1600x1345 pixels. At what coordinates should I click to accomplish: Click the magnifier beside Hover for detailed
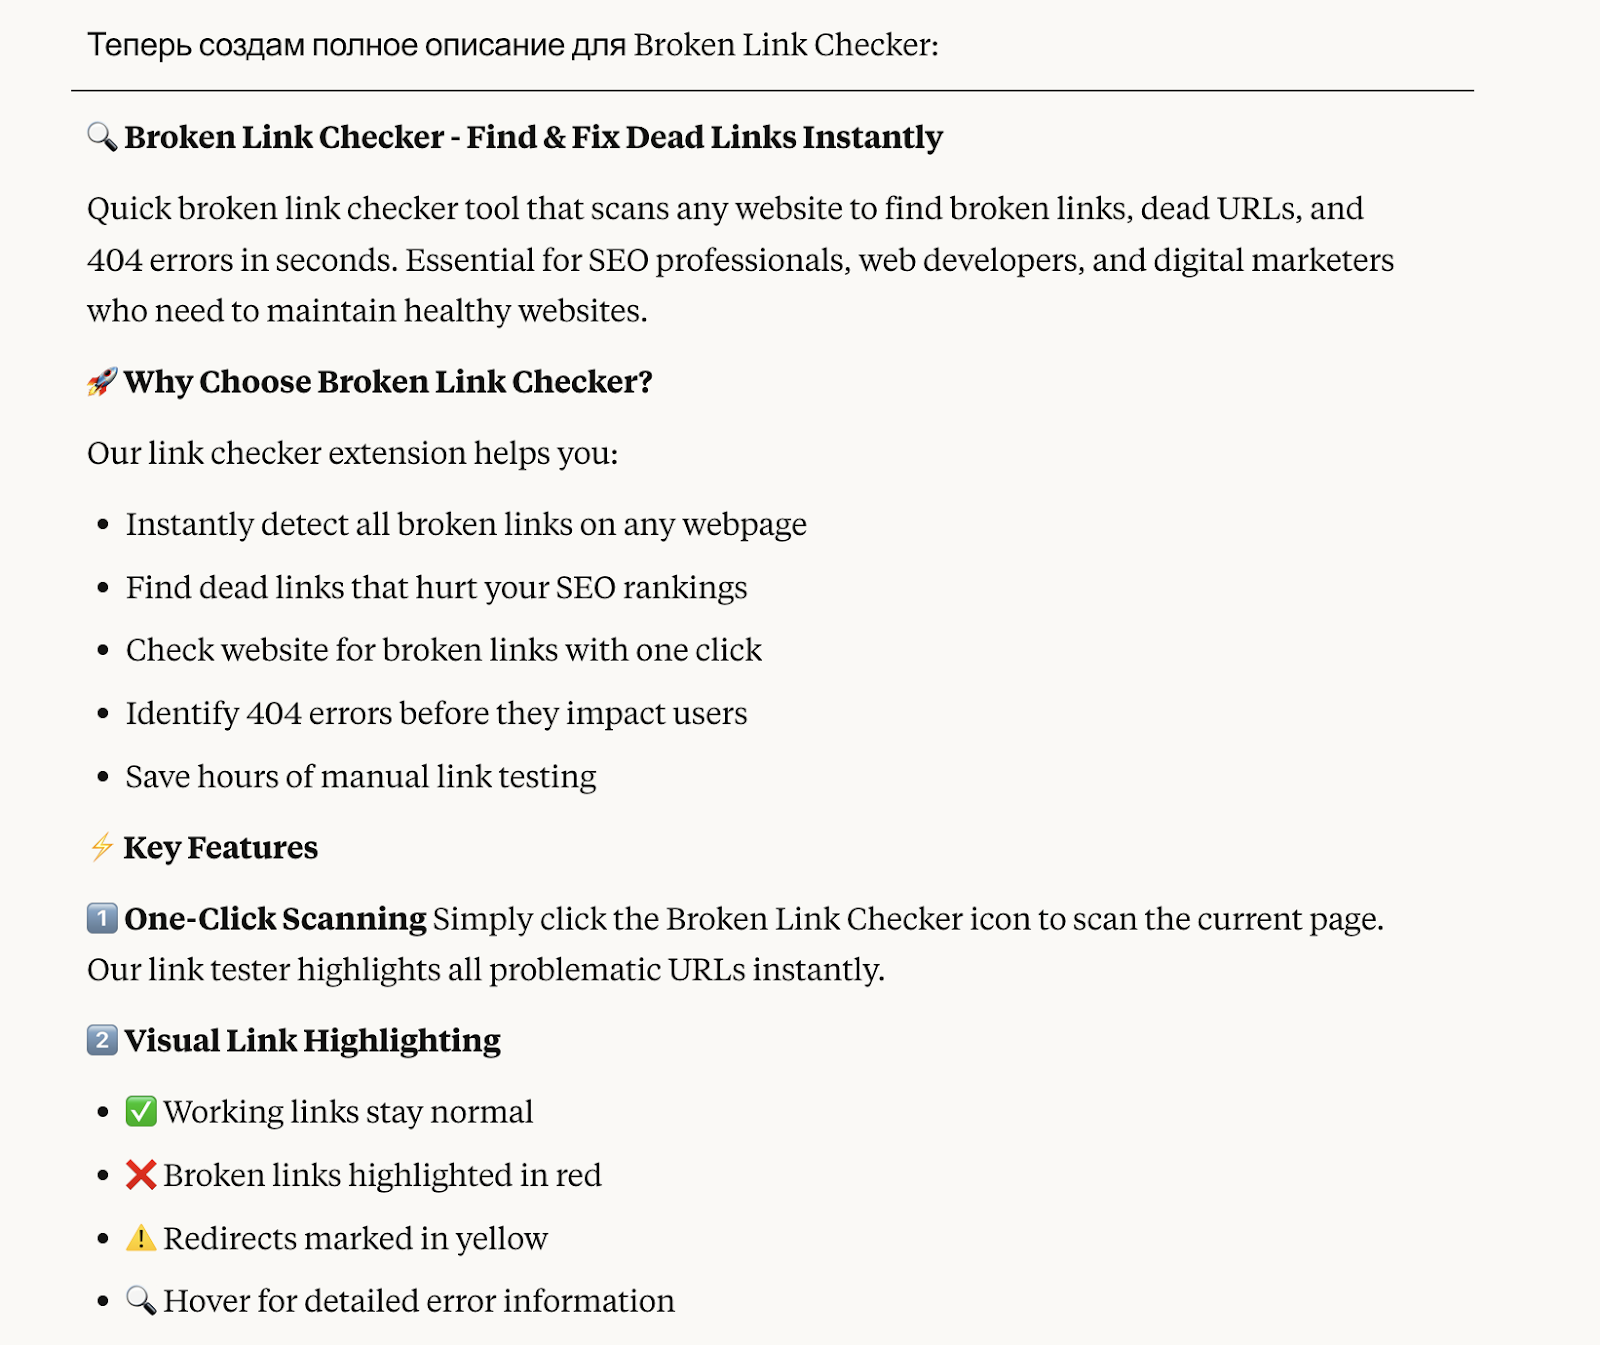tap(141, 1300)
